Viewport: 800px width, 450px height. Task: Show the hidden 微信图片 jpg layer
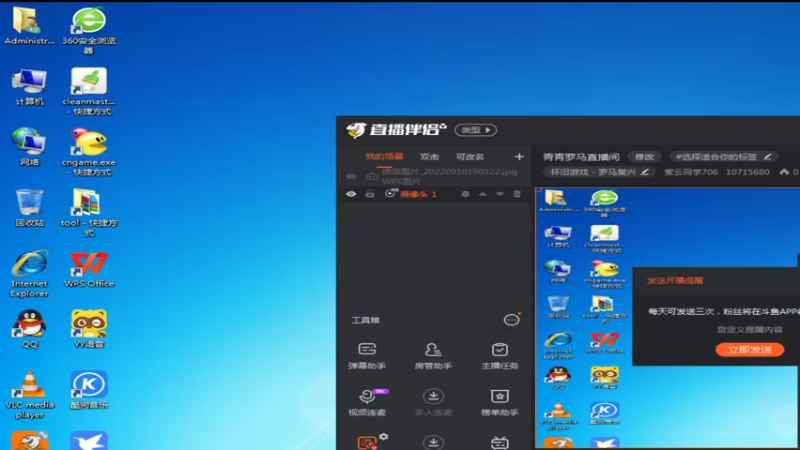[351, 176]
